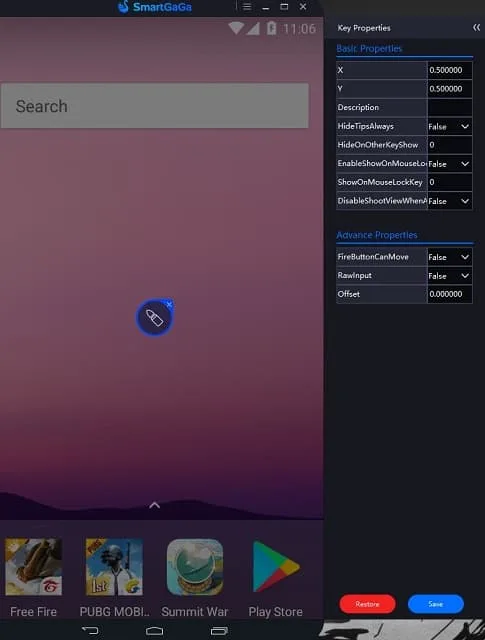Tap the Android back navigation icon
485x640 pixels.
coord(90,631)
